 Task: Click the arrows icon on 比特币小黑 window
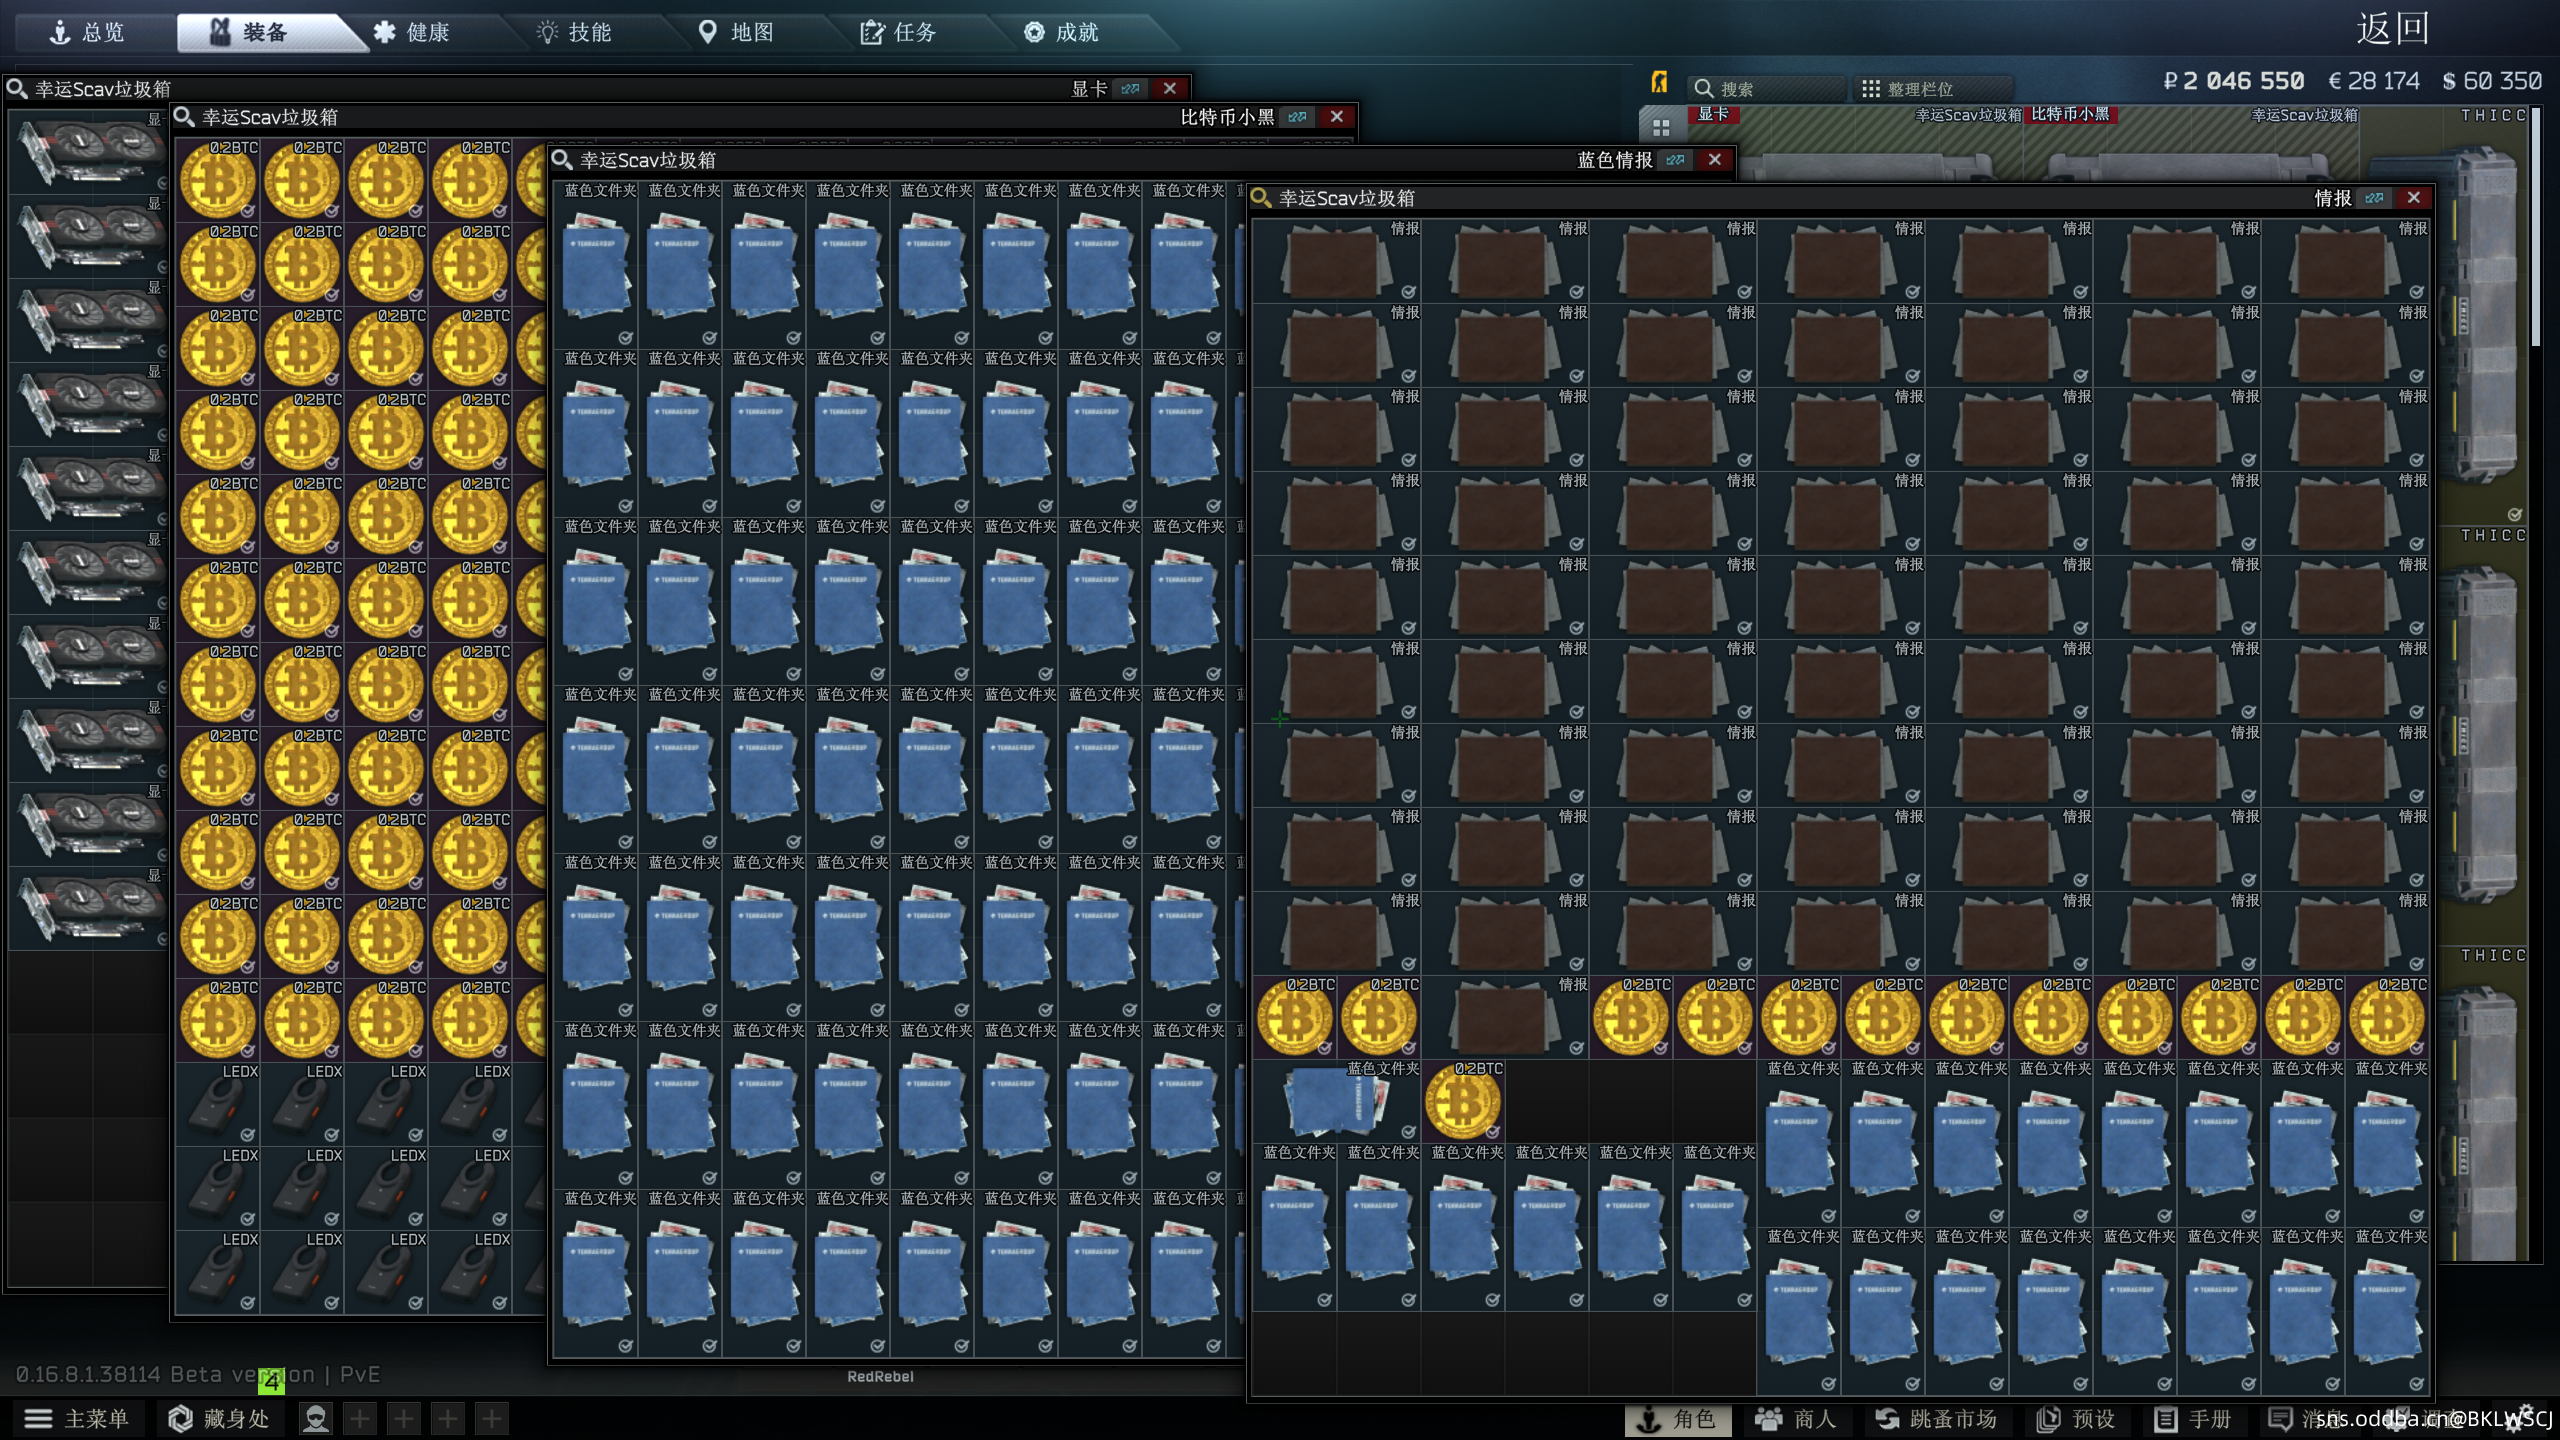(1298, 117)
